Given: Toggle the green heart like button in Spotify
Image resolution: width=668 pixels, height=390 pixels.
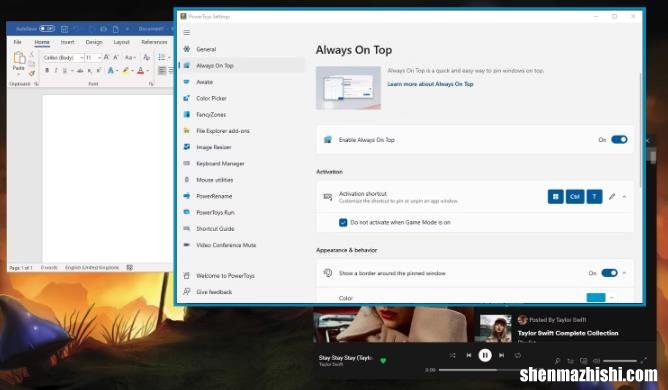Looking at the screenshot, I should (x=383, y=361).
